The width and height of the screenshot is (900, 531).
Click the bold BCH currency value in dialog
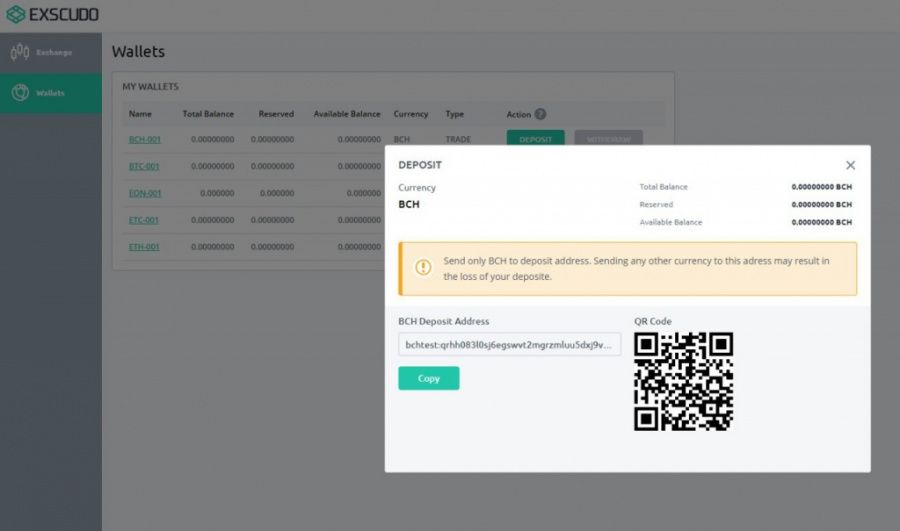(409, 204)
